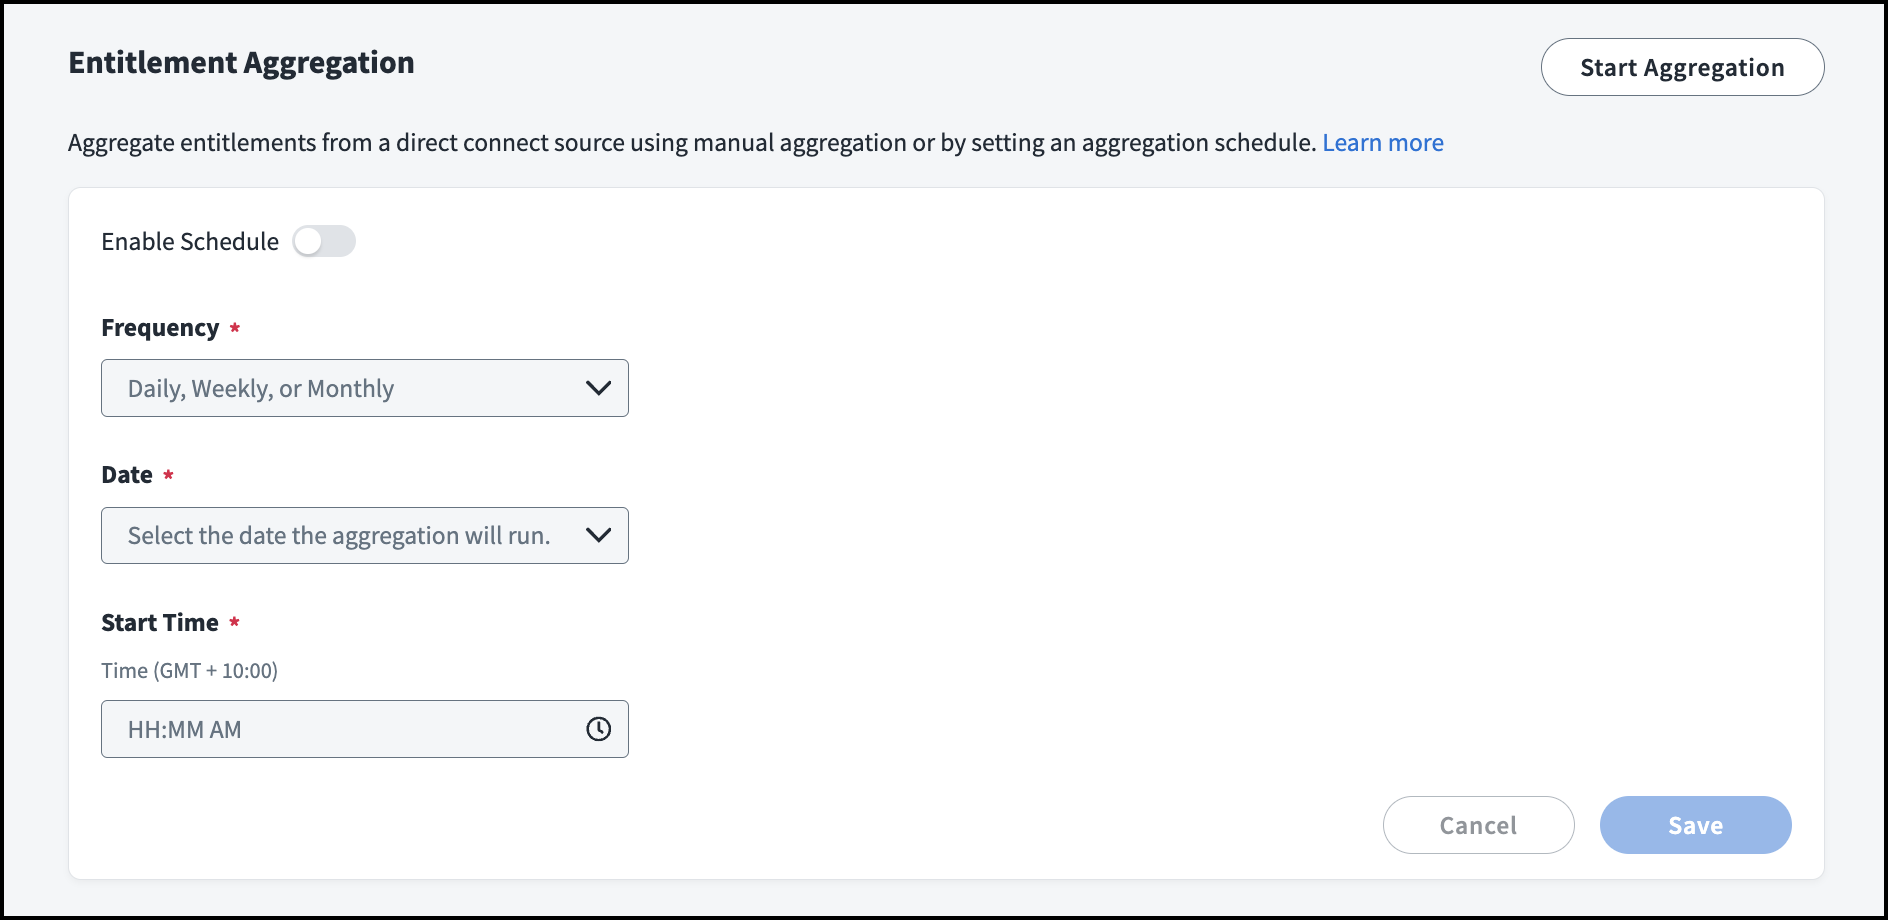Toggle the Enable Schedule switch

click(x=324, y=241)
